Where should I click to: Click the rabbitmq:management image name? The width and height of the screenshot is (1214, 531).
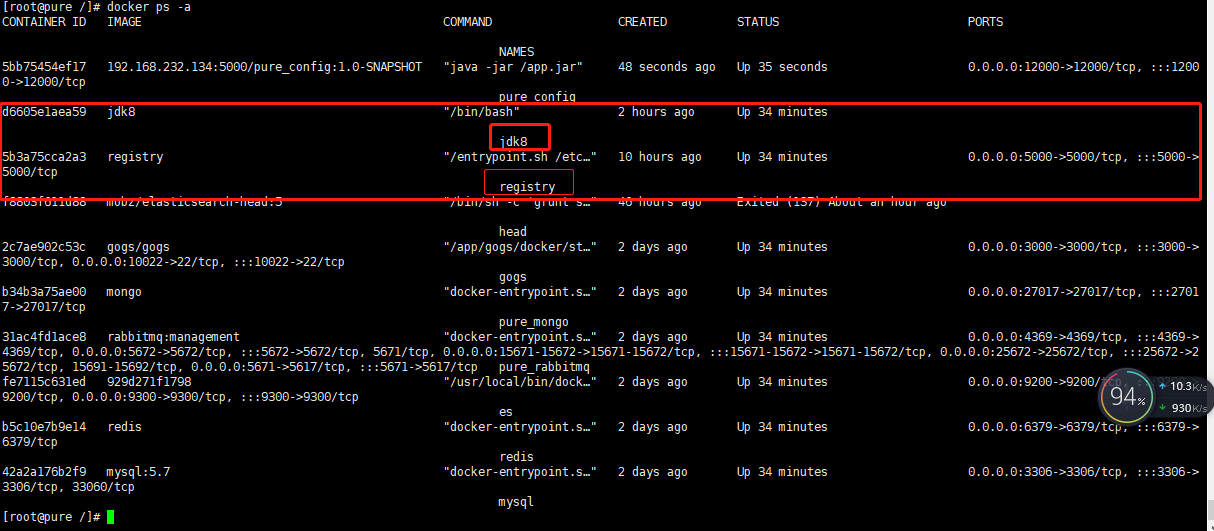point(173,337)
